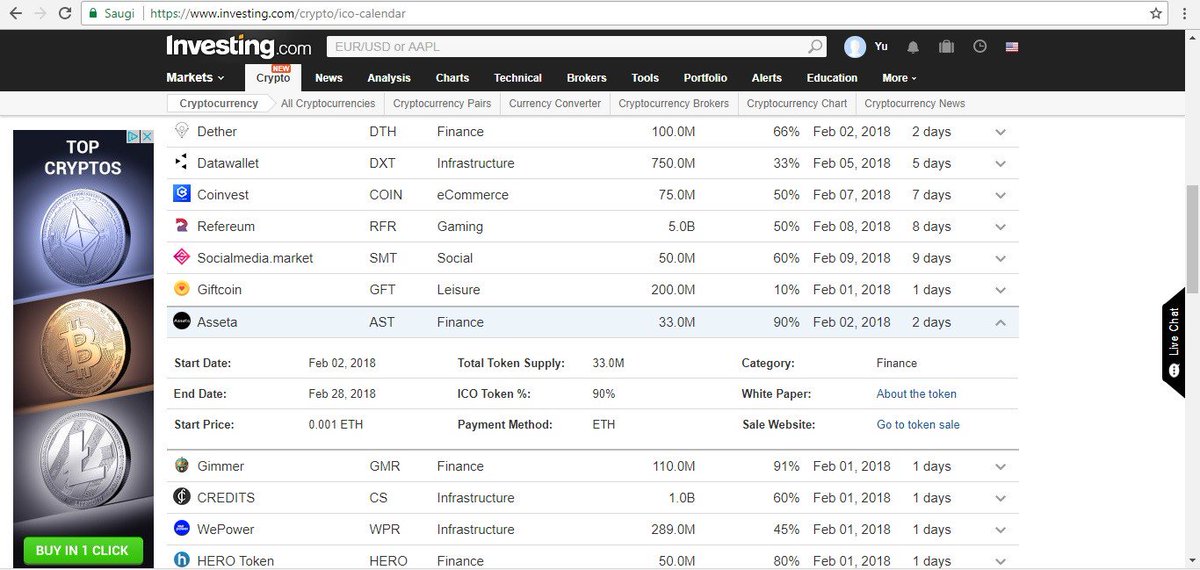The image size is (1200, 570).
Task: Reload the page with the refresh icon
Action: click(65, 14)
